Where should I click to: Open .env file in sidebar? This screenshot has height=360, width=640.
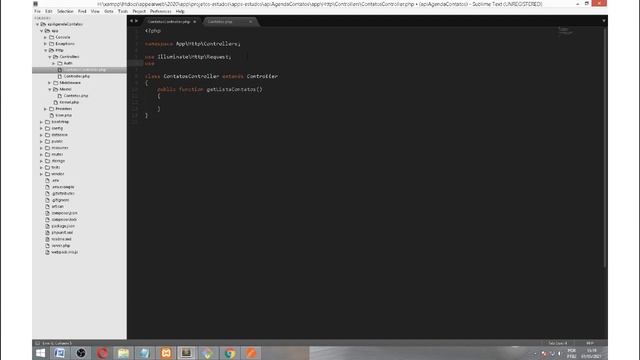pos(55,180)
